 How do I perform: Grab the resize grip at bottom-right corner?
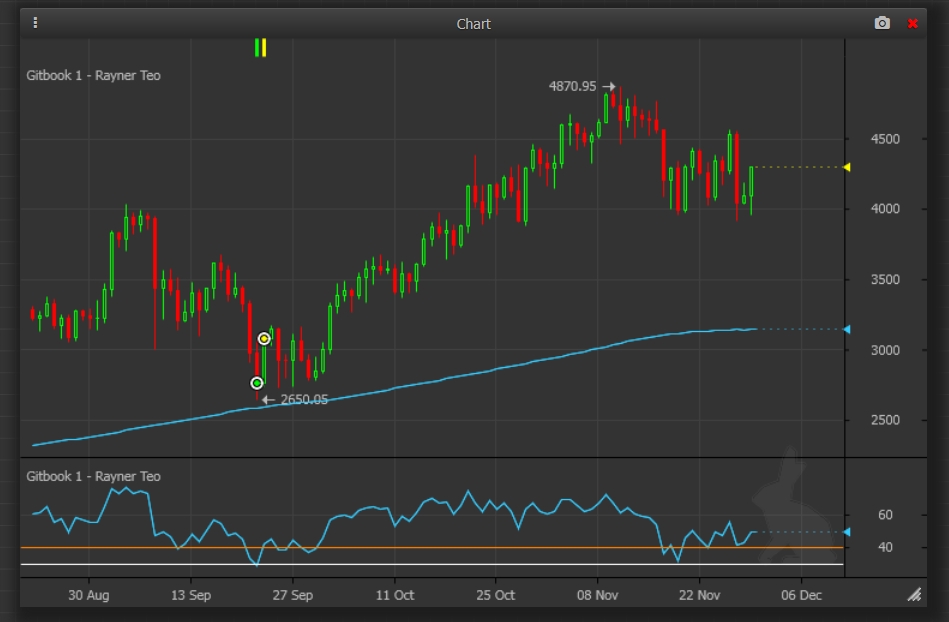tap(913, 595)
